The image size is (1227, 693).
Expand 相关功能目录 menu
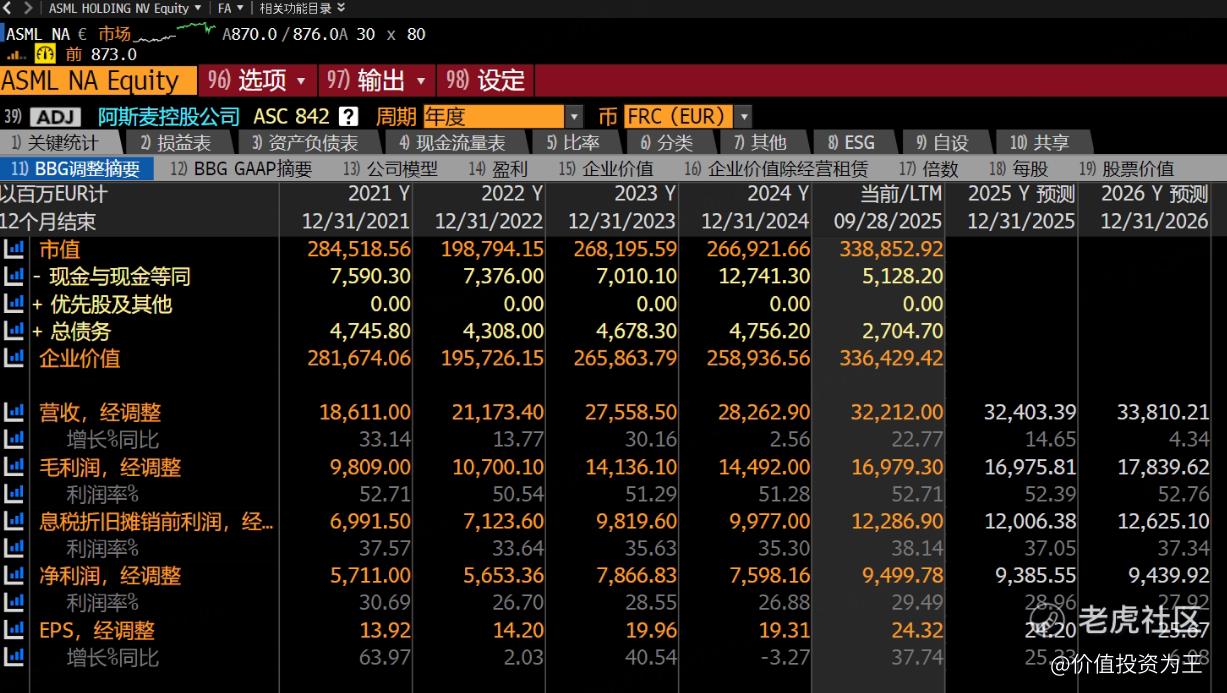click(x=302, y=8)
